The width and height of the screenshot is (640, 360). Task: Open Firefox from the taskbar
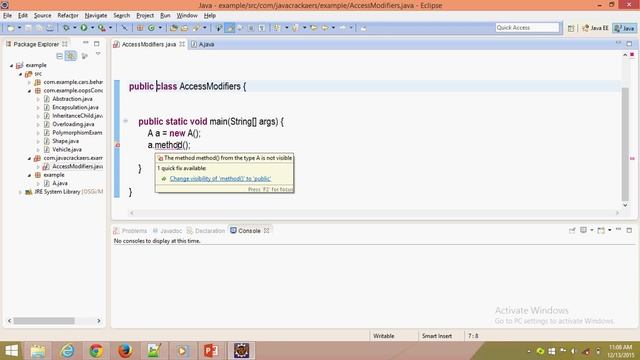tap(125, 351)
